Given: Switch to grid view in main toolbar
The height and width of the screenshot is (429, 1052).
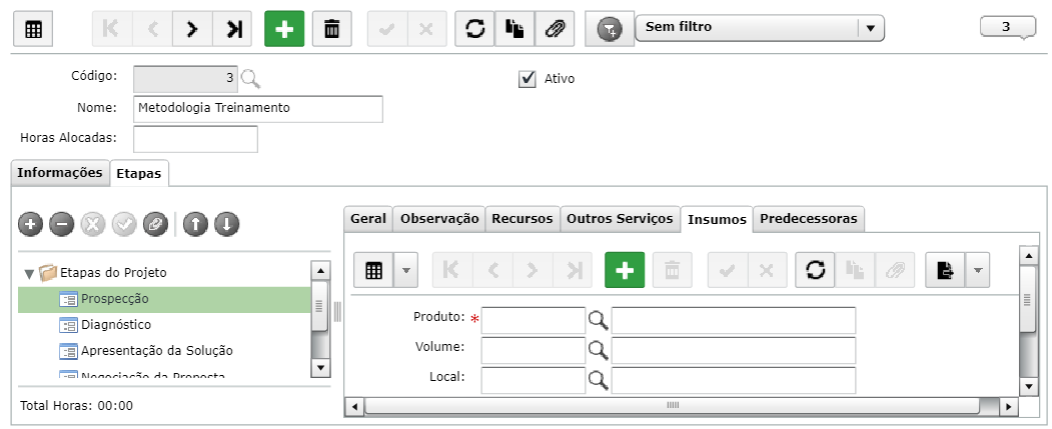Looking at the screenshot, I should coord(34,30).
